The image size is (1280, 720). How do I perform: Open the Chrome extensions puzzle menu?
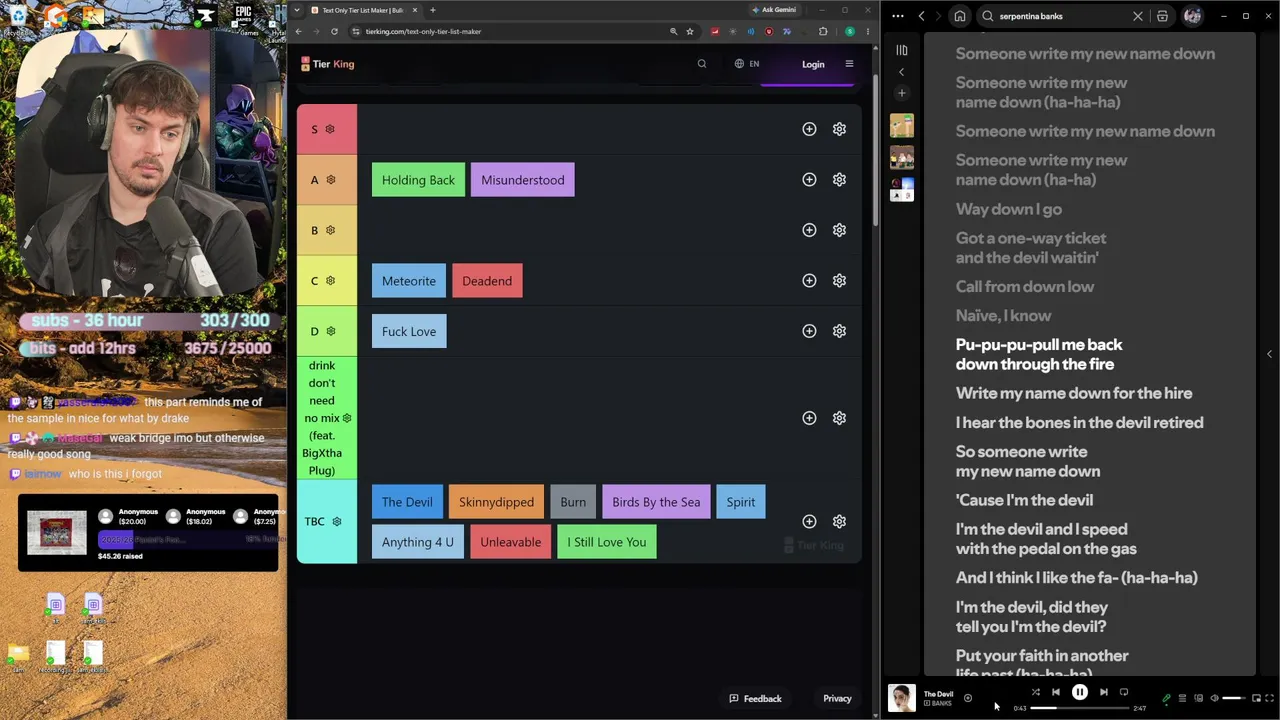(x=823, y=31)
